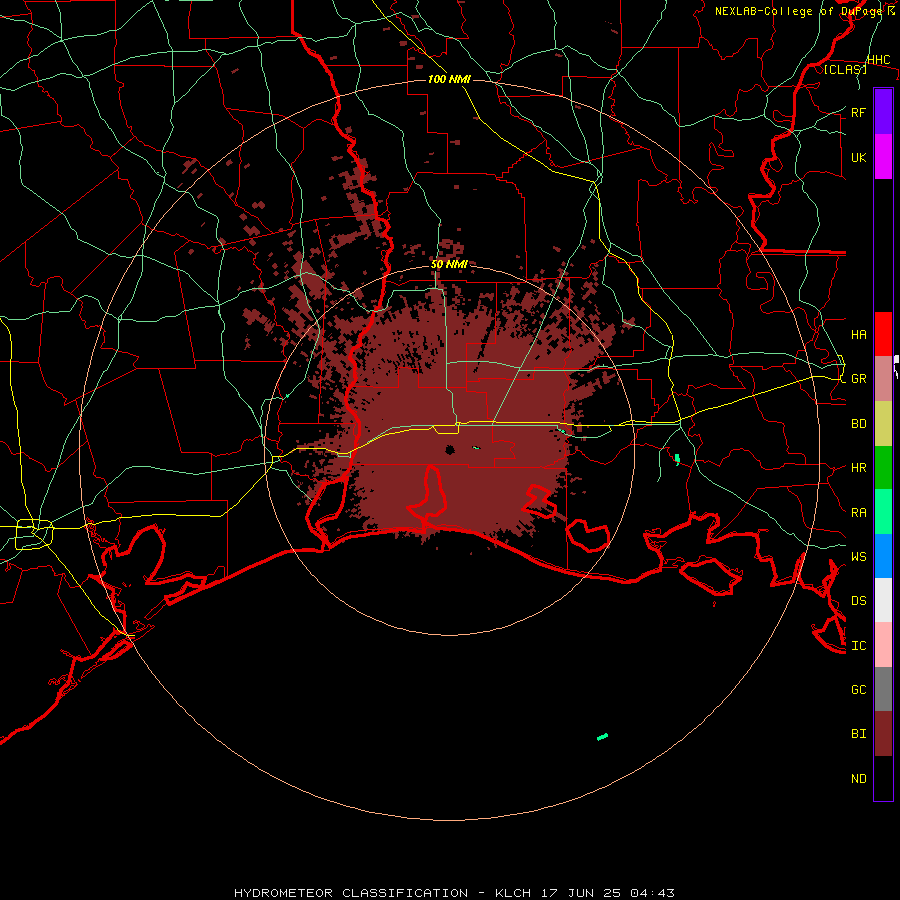Click the GC gray legend color swatch
900x900 pixels.
[x=883, y=689]
